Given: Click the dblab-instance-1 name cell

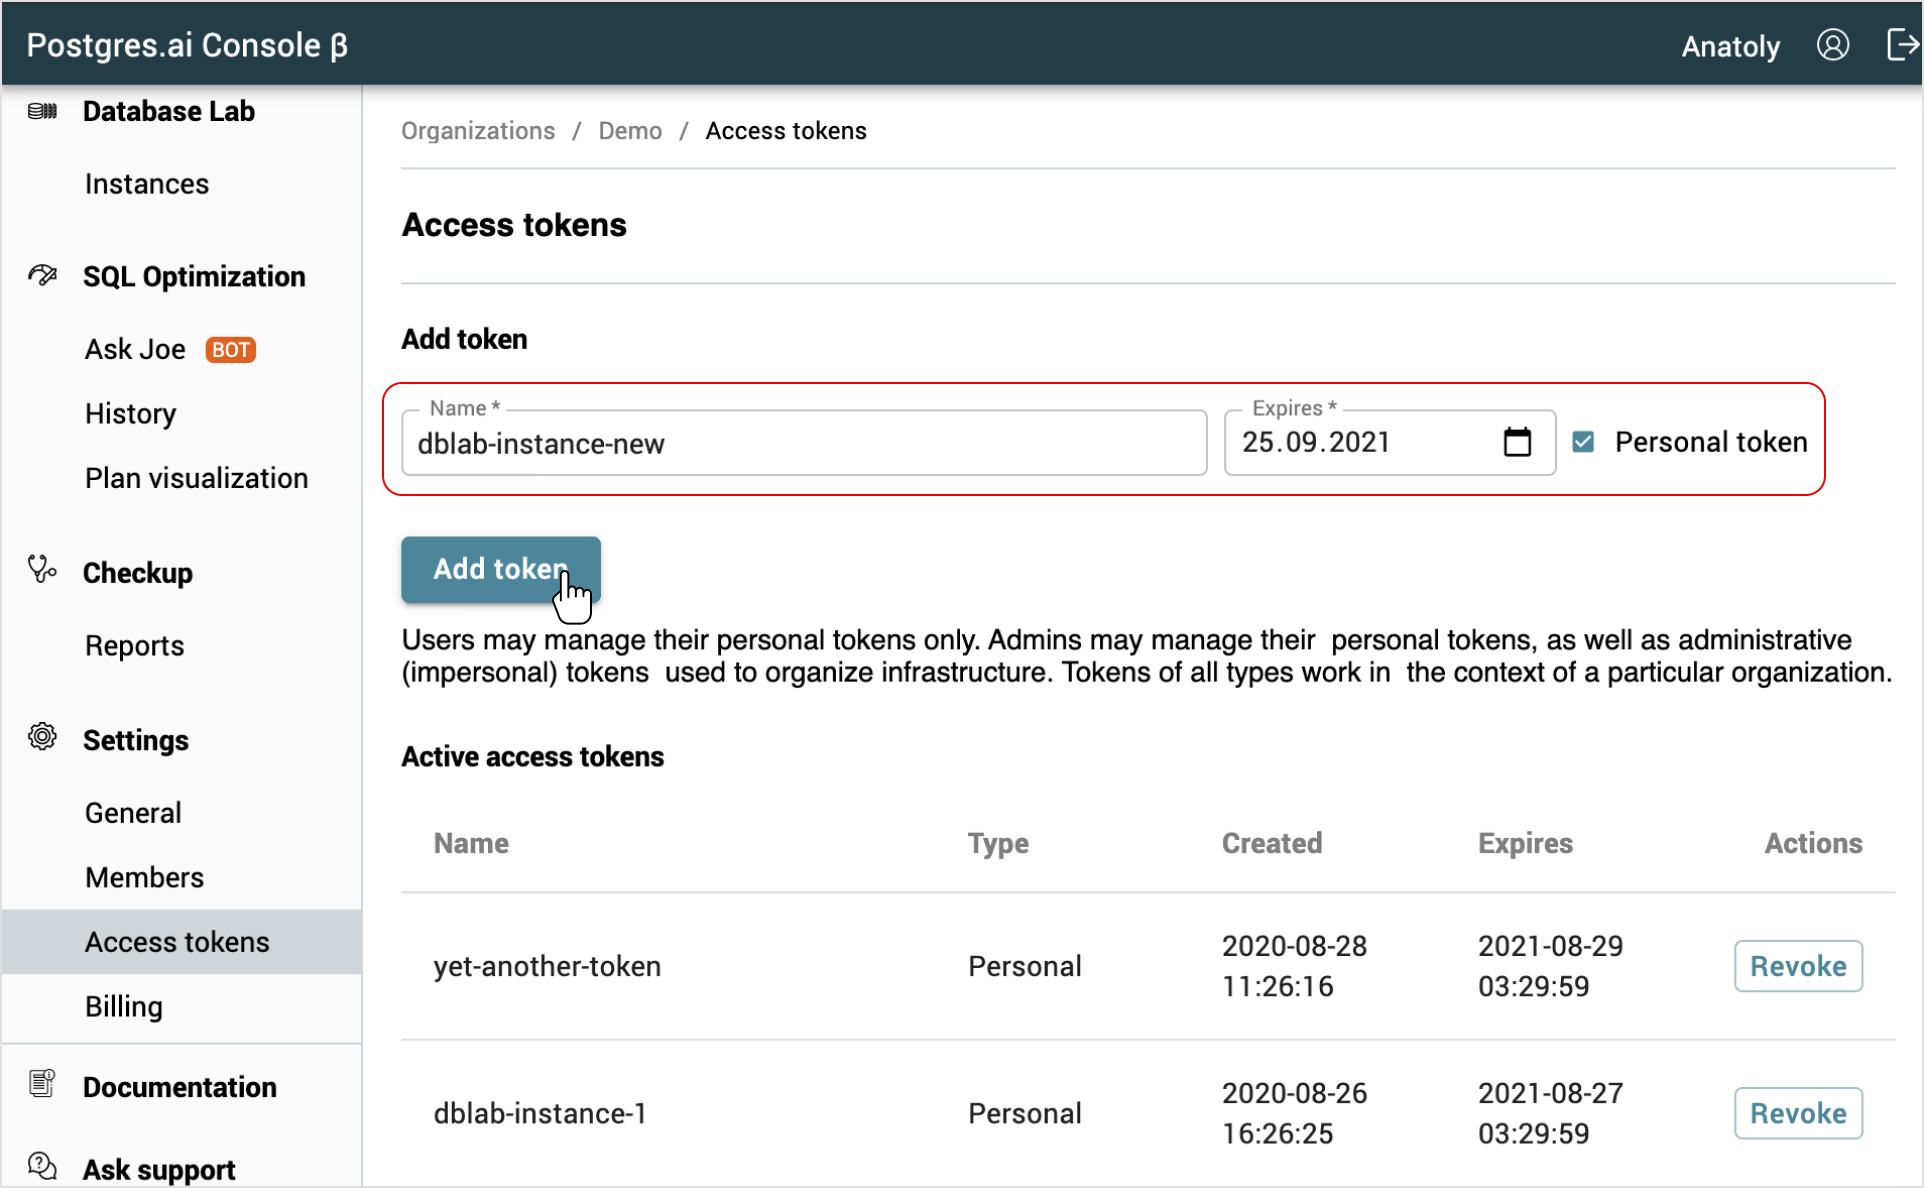Looking at the screenshot, I should 540,1113.
